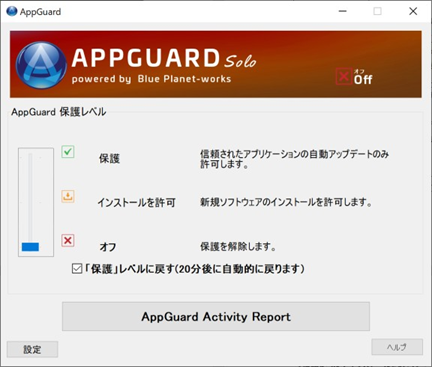The height and width of the screenshot is (367, 432).
Task: Click the 信頼されたアプリケーション auto-update description
Action: pos(294,159)
